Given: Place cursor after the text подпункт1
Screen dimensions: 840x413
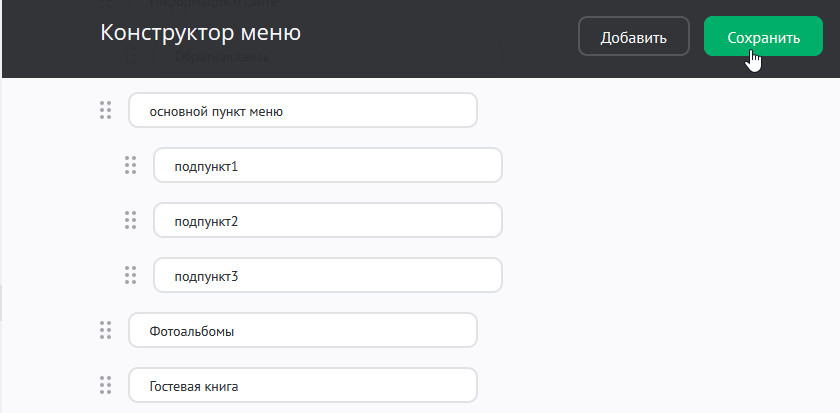Looking at the screenshot, I should click(x=240, y=165).
